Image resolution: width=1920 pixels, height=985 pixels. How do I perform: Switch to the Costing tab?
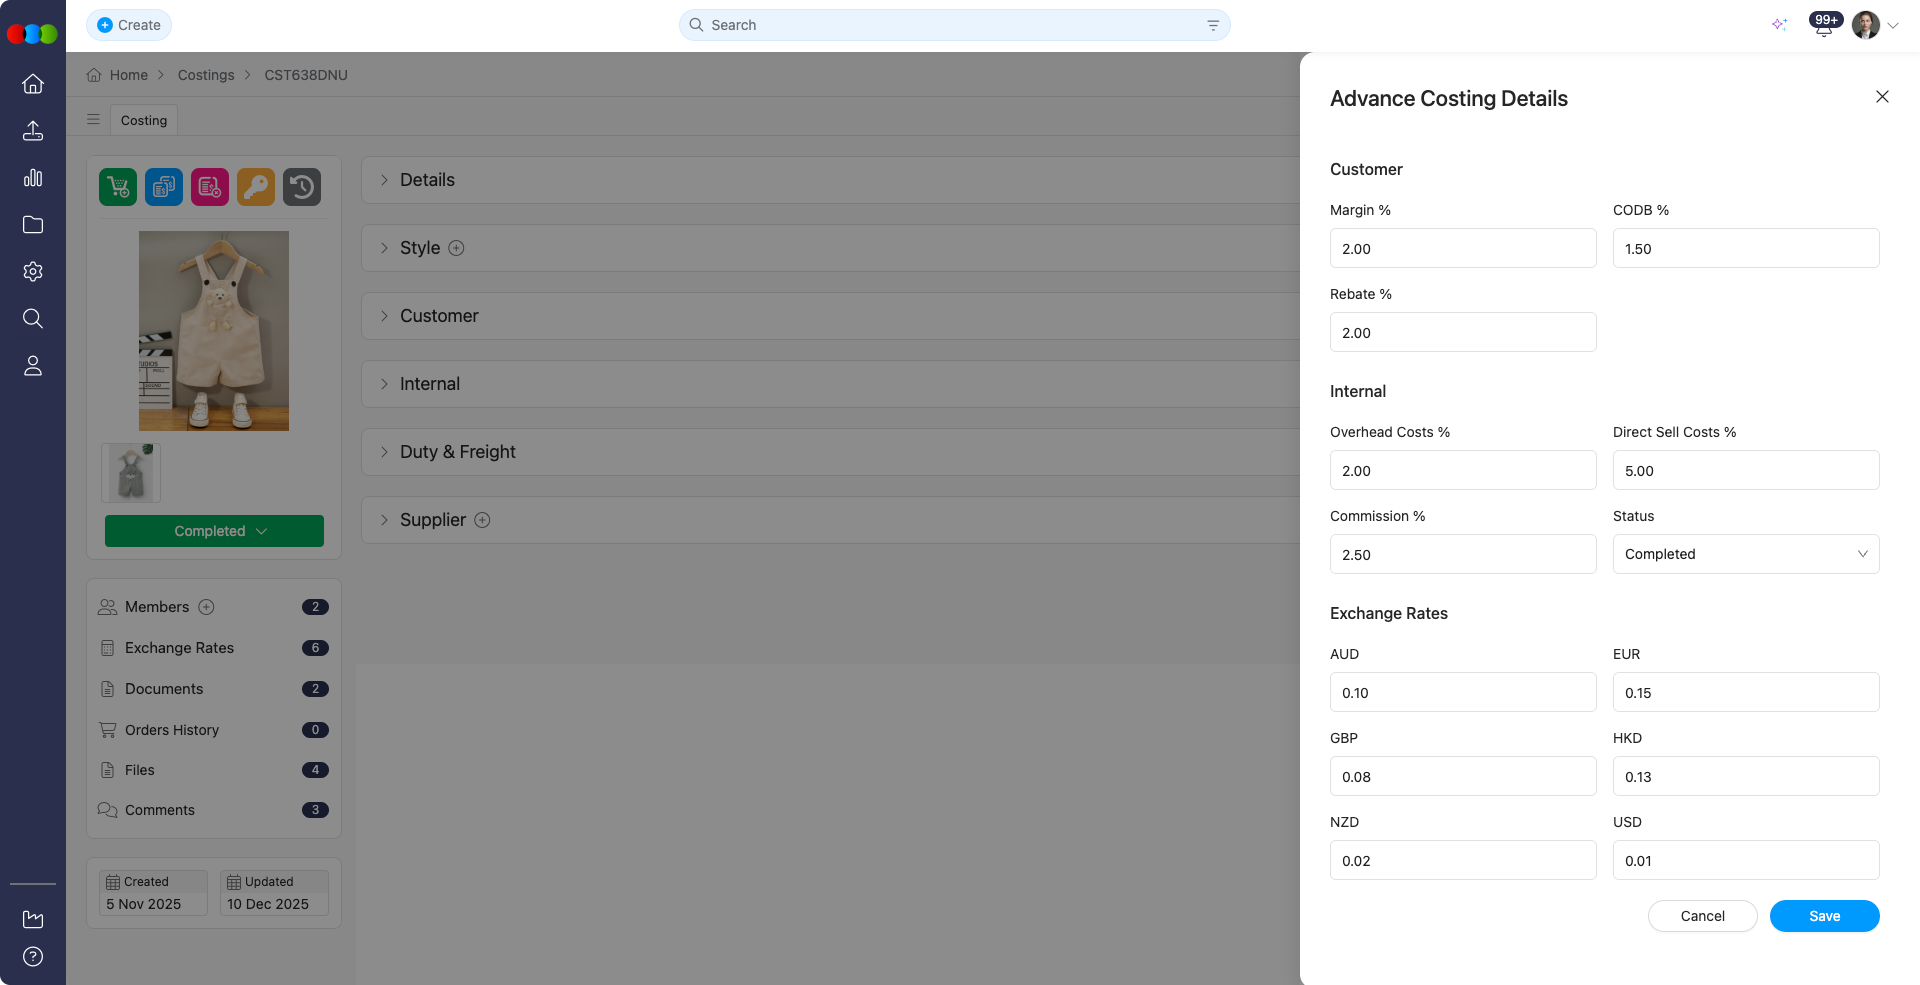coord(143,120)
